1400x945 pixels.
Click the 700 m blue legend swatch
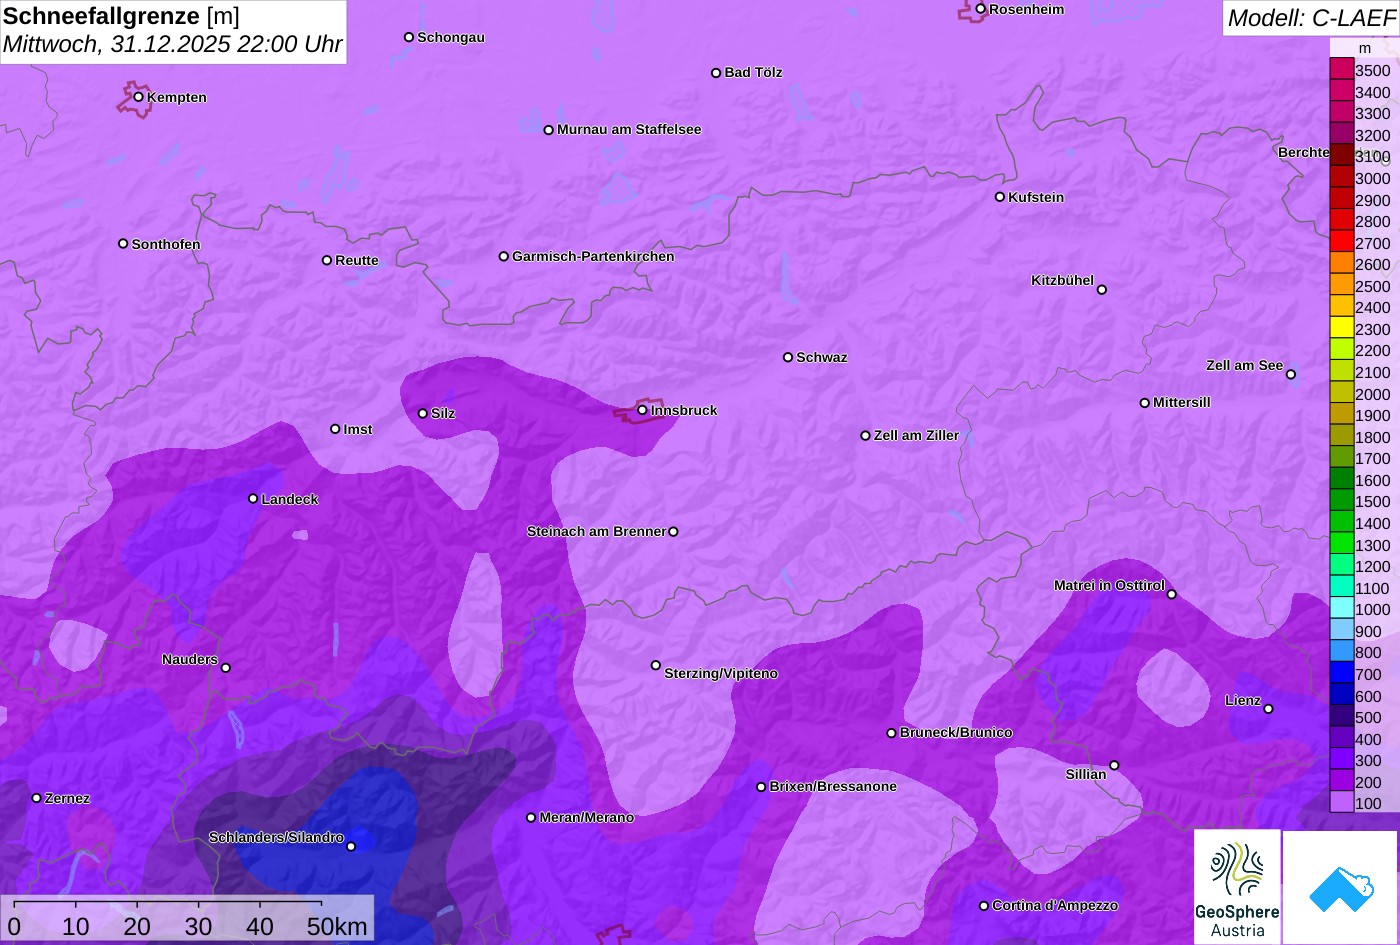pyautogui.click(x=1341, y=673)
